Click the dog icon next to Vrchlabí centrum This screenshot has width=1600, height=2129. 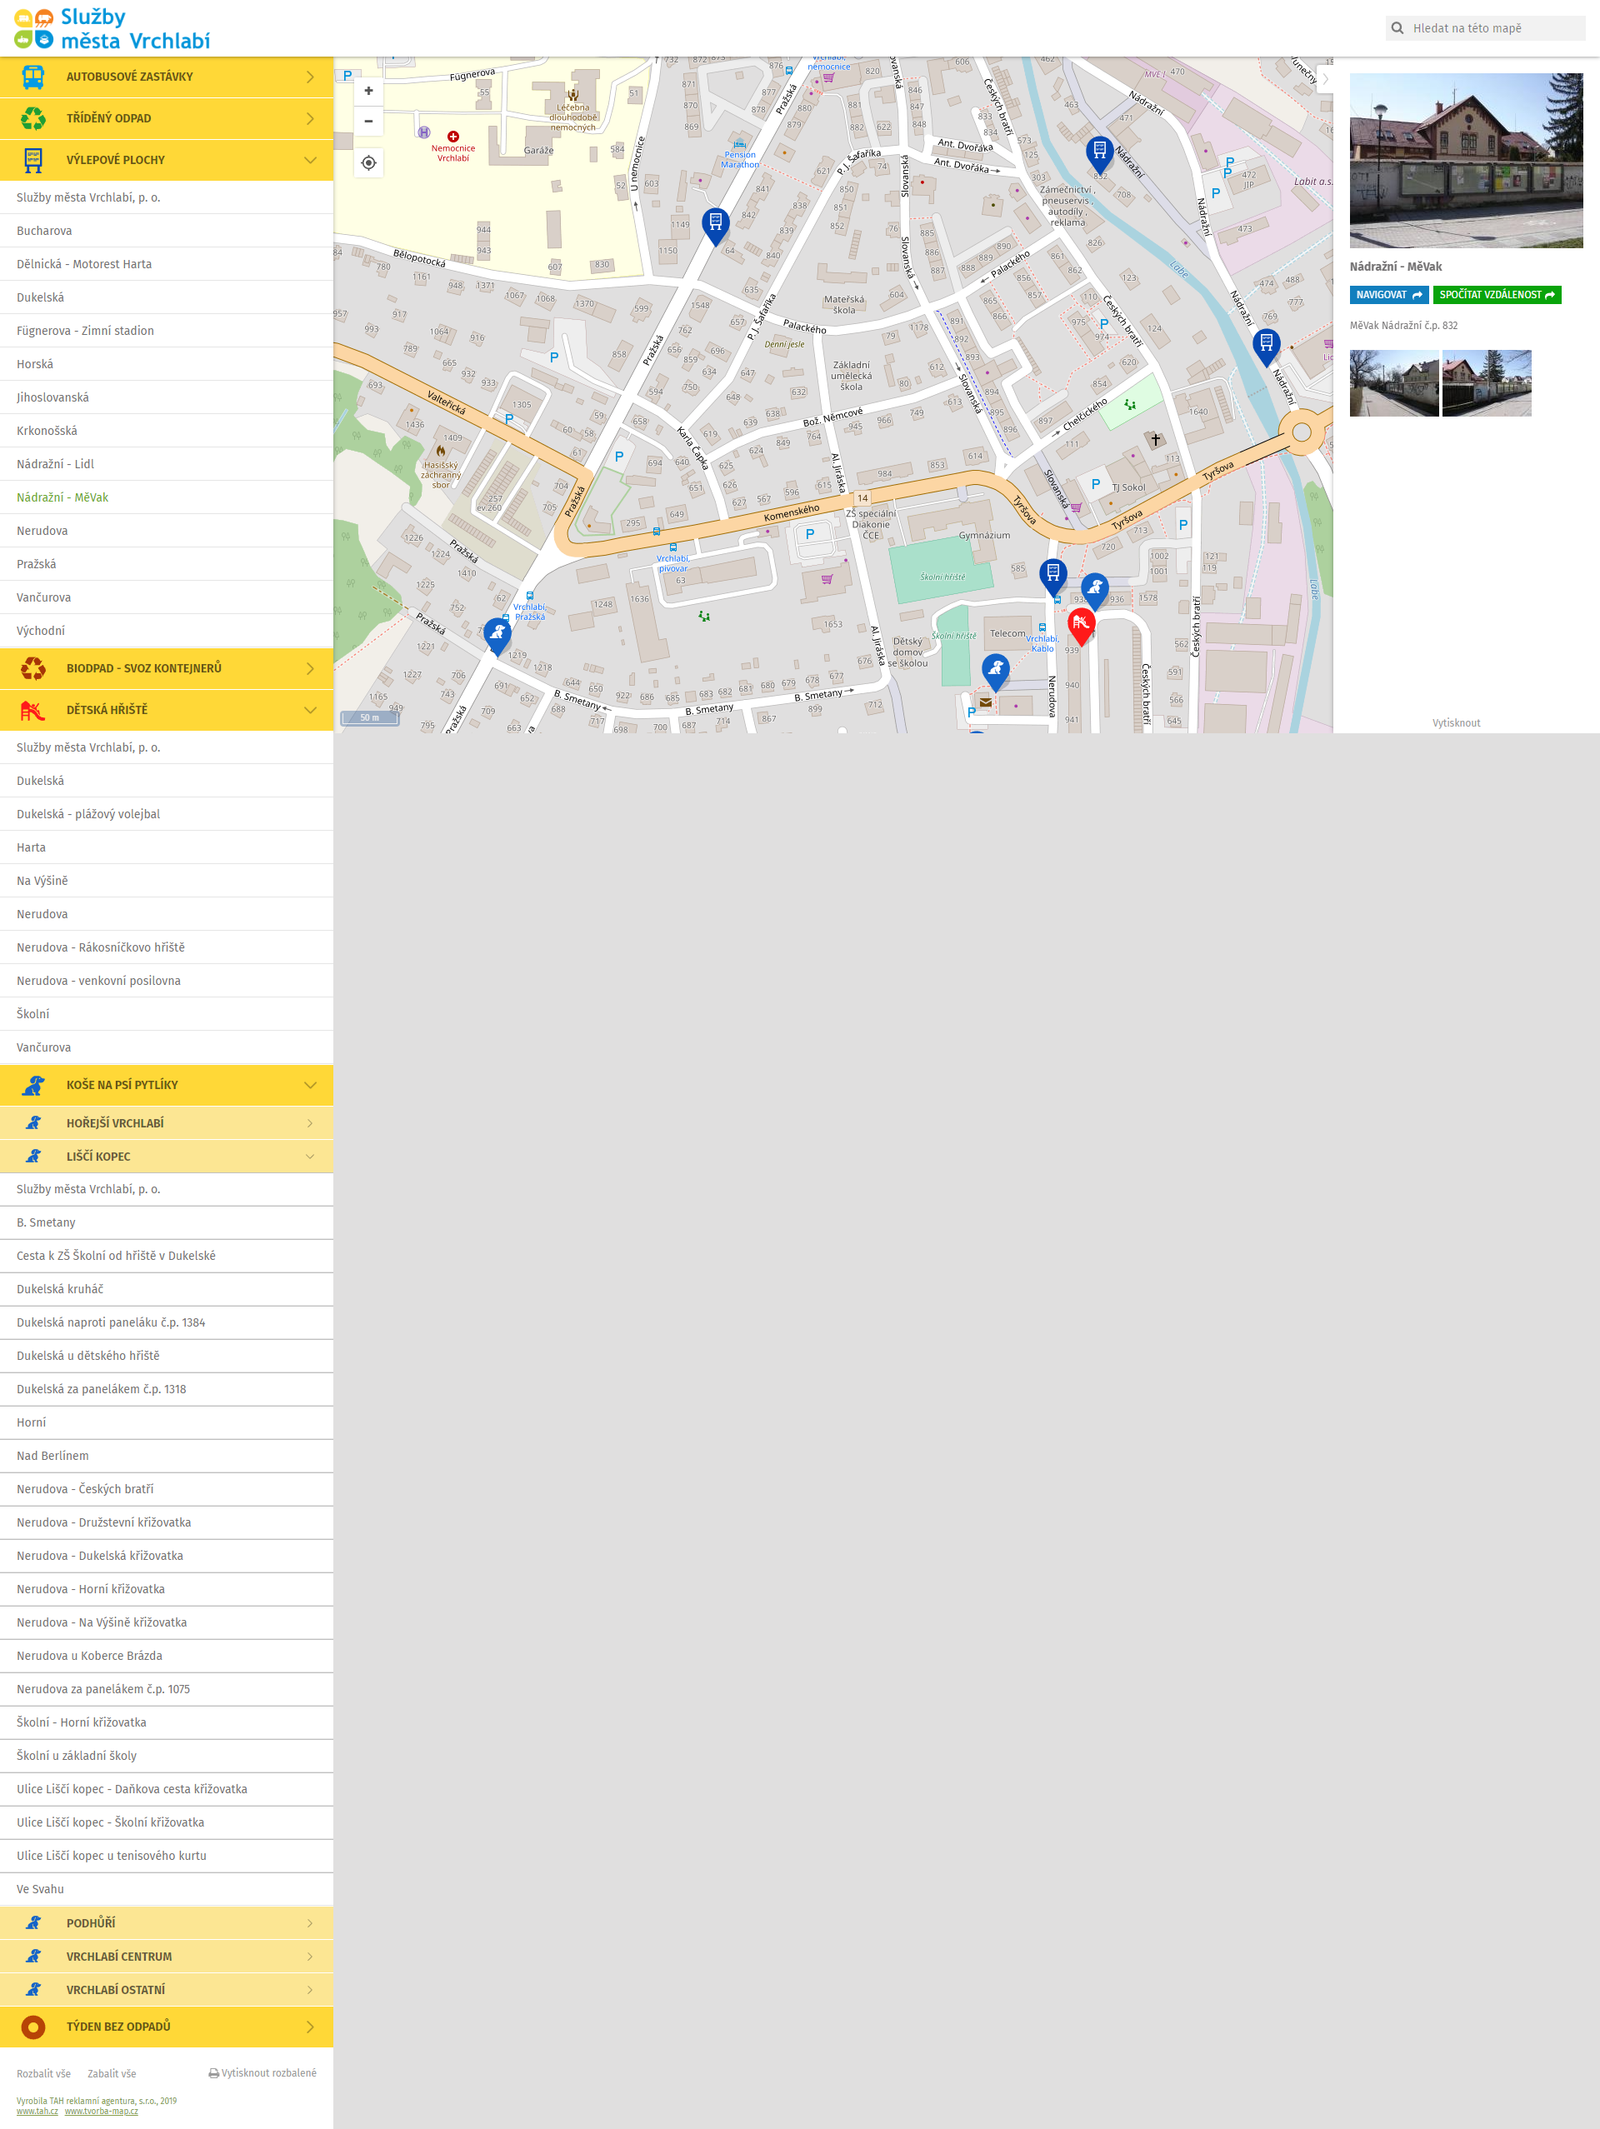[x=33, y=1956]
